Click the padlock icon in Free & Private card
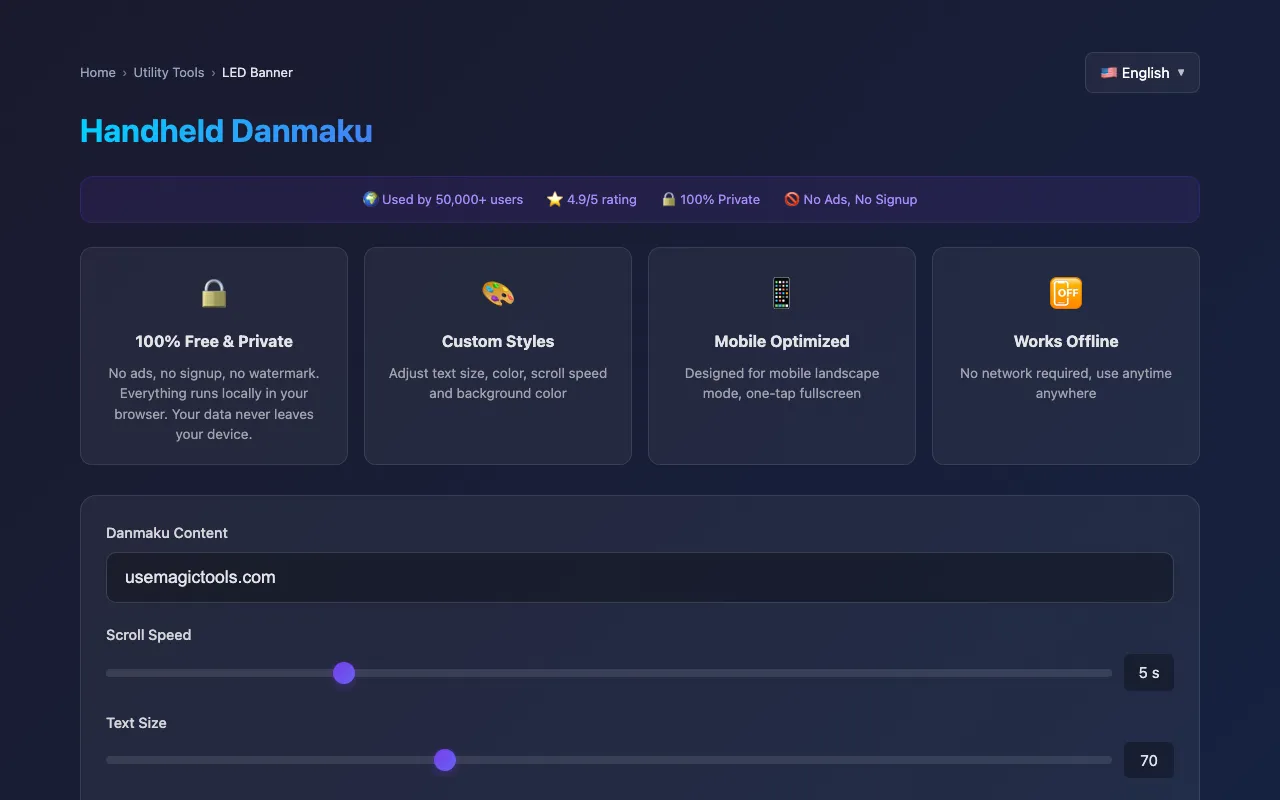Image resolution: width=1280 pixels, height=800 pixels. [214, 293]
